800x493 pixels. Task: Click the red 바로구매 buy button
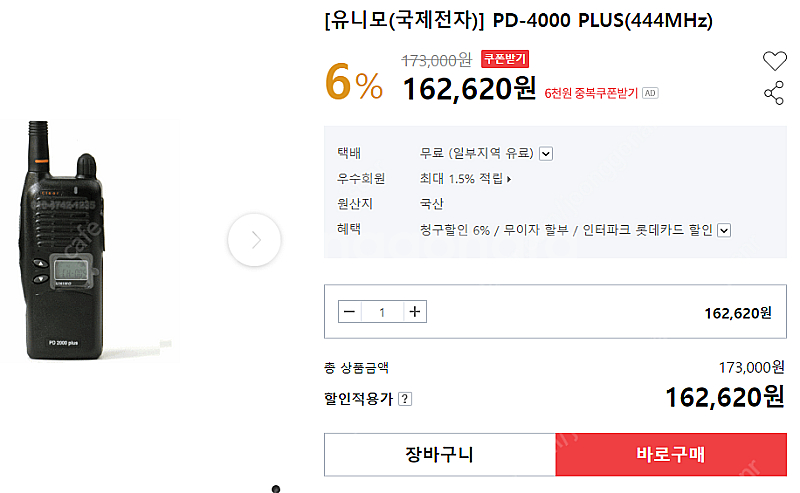point(670,455)
